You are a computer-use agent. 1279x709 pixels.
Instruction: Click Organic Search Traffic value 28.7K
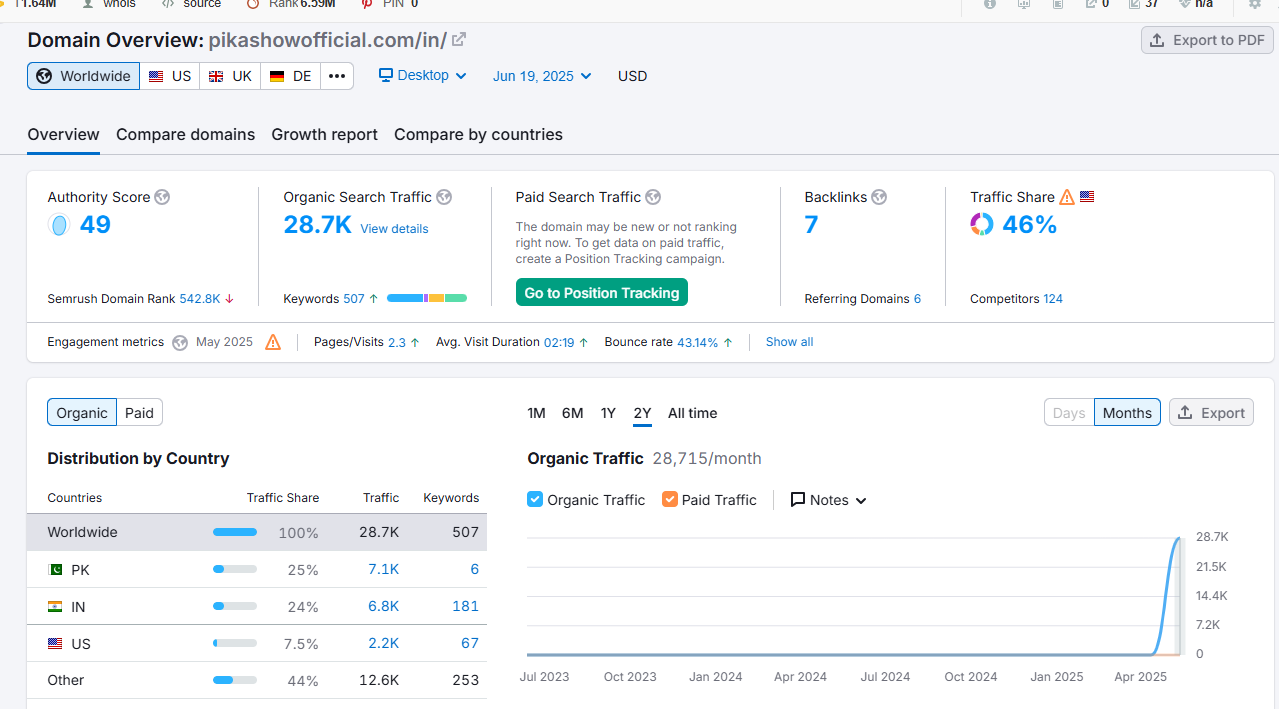click(317, 225)
